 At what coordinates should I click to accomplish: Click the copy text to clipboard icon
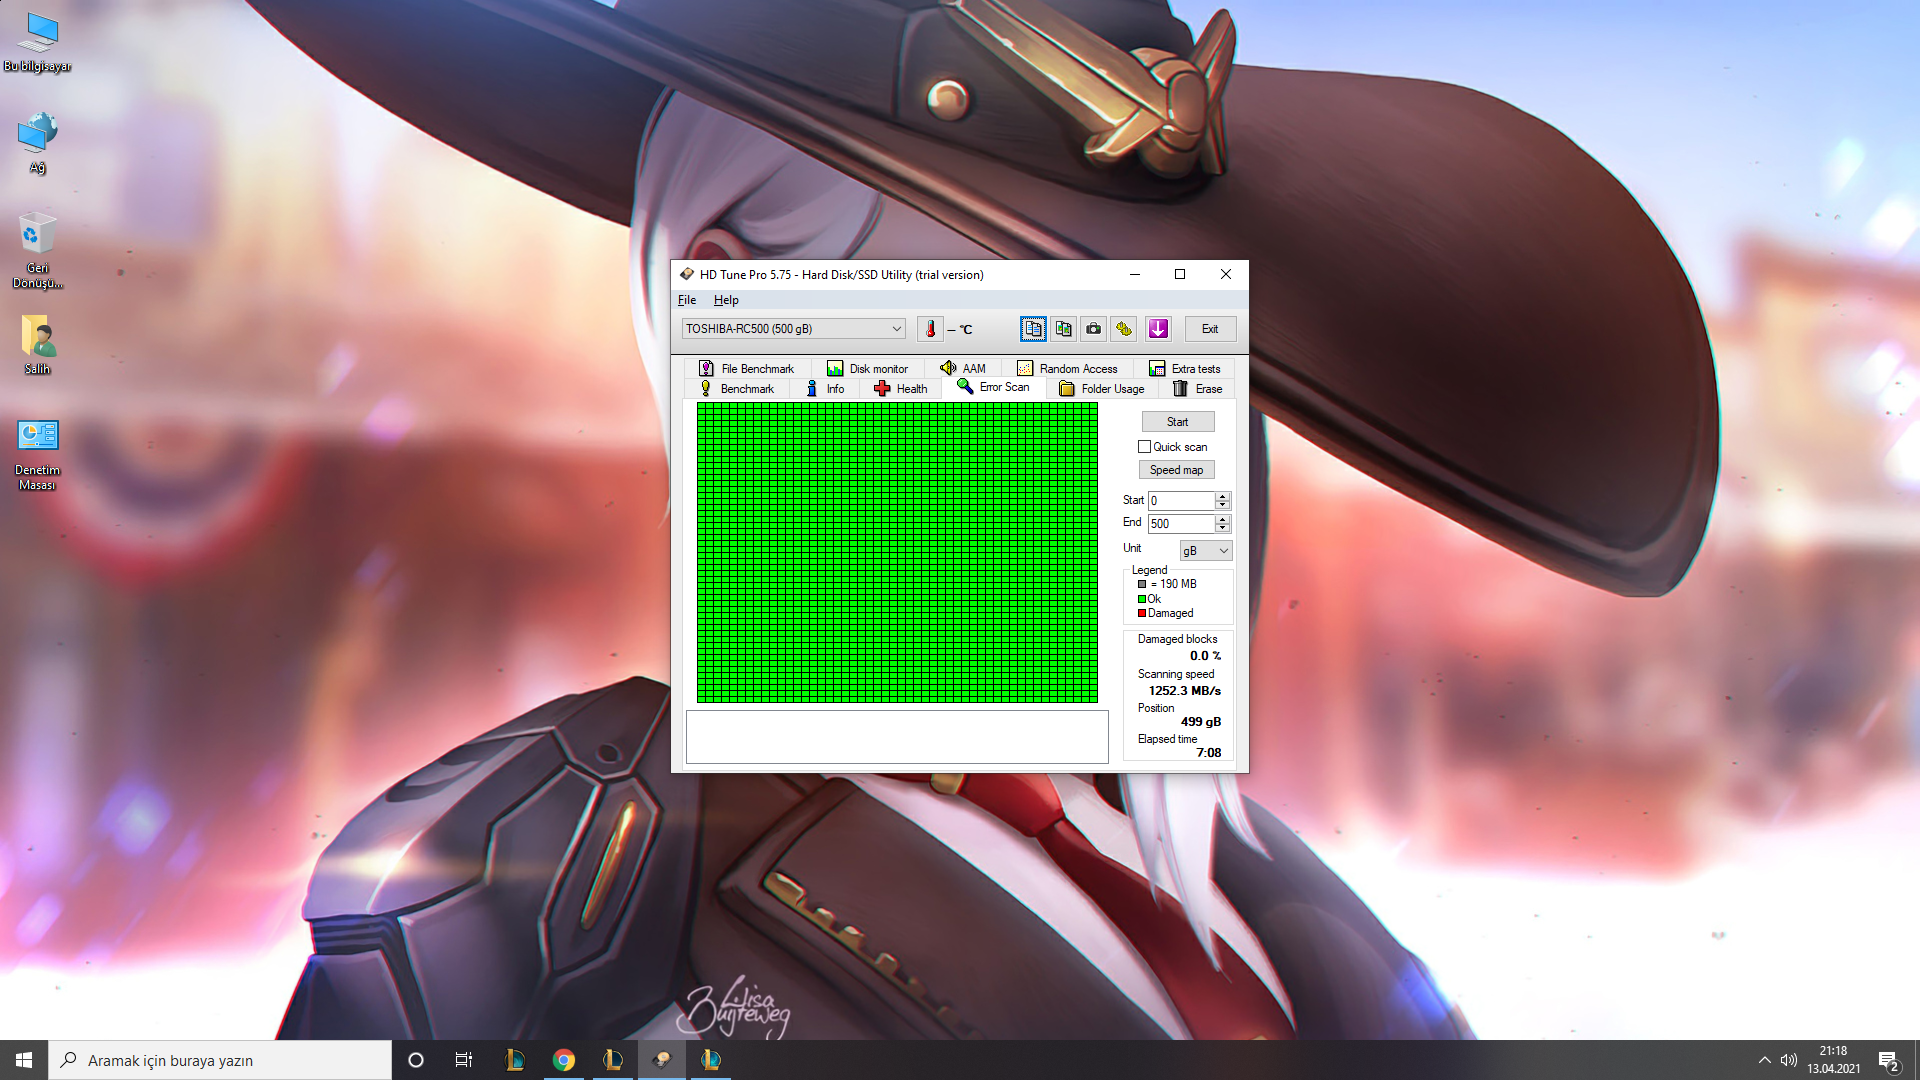[1033, 329]
